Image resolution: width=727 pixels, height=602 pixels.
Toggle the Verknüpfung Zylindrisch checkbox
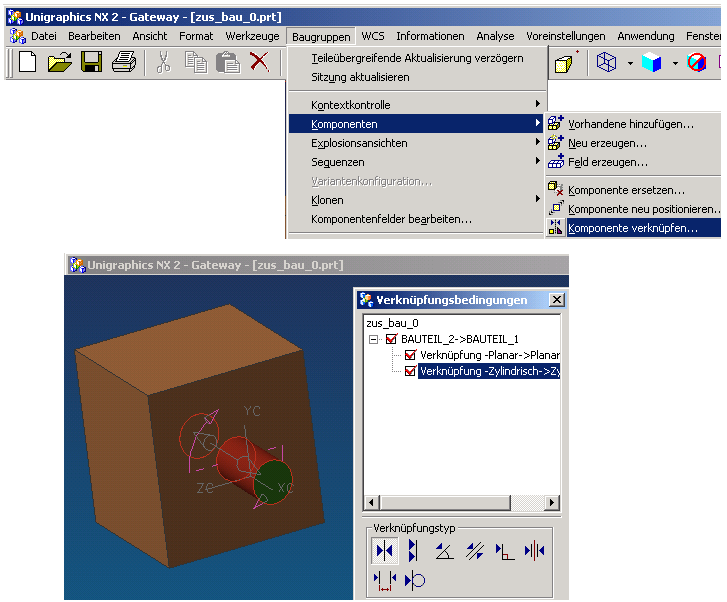point(410,371)
